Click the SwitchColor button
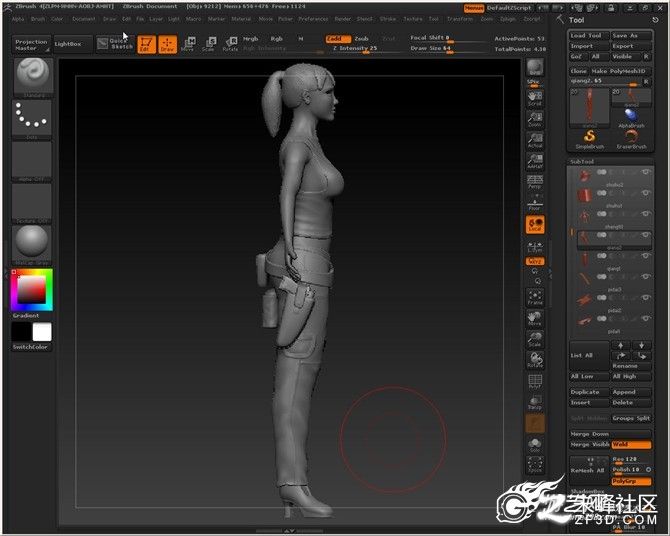Image resolution: width=670 pixels, height=536 pixels. pos(32,347)
